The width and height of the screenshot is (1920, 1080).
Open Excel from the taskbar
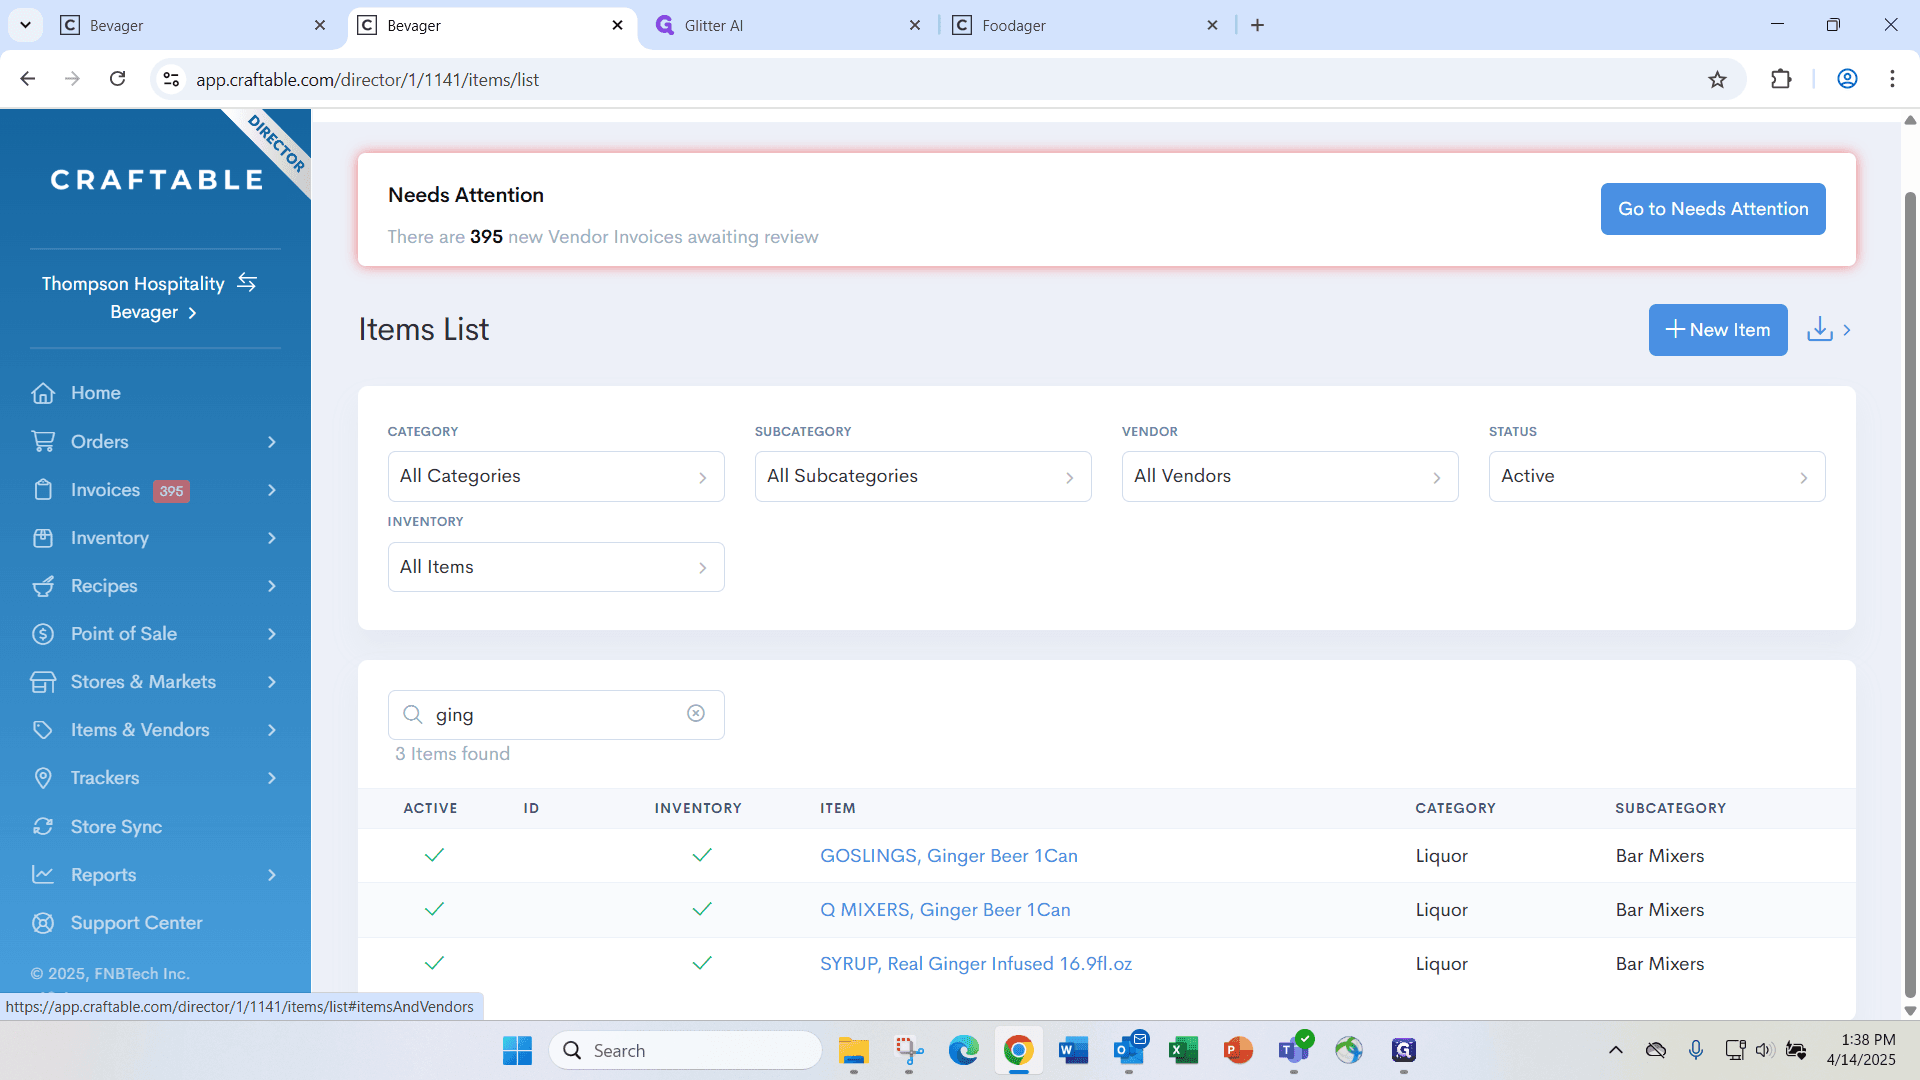(1183, 1050)
